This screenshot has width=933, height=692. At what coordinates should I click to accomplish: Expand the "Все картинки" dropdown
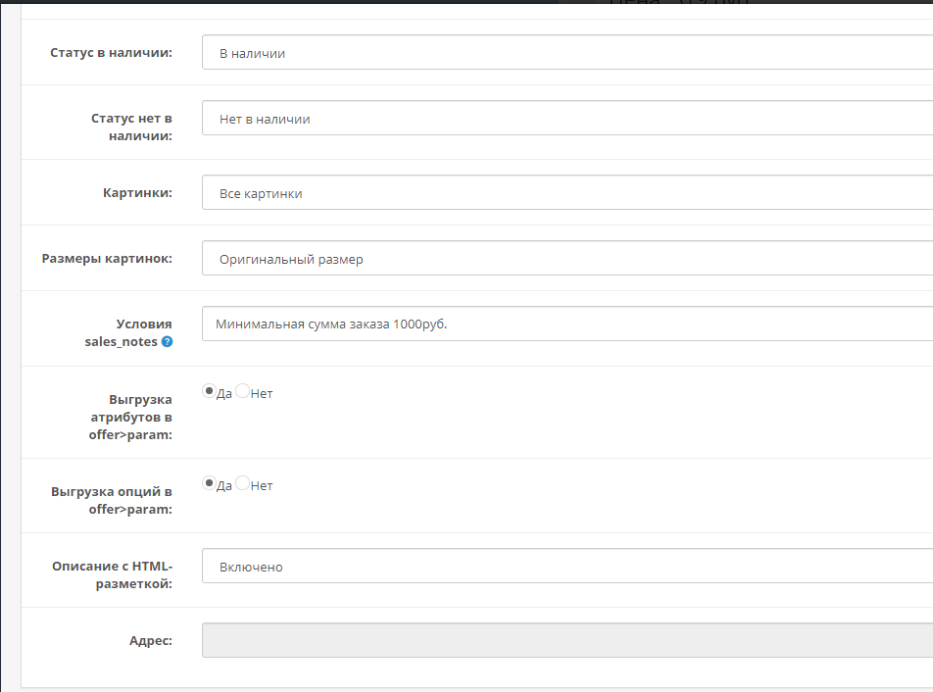point(566,193)
